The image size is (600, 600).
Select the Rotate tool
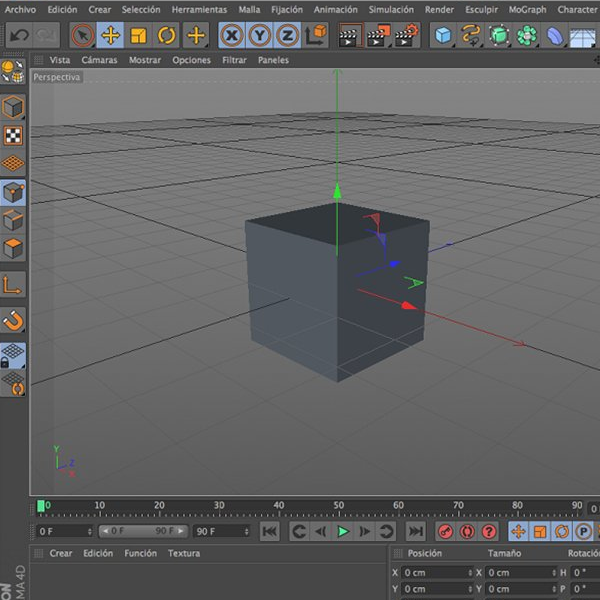tap(167, 36)
